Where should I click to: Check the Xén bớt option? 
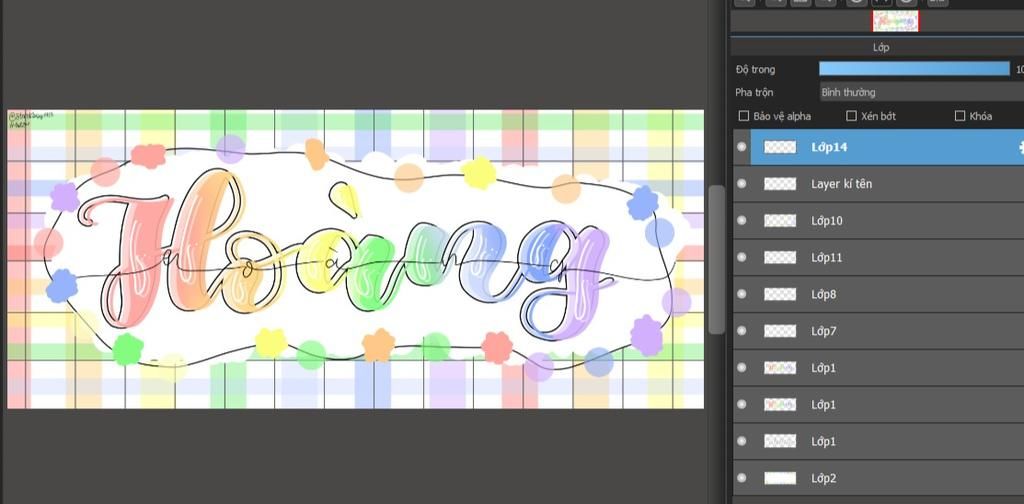(851, 116)
